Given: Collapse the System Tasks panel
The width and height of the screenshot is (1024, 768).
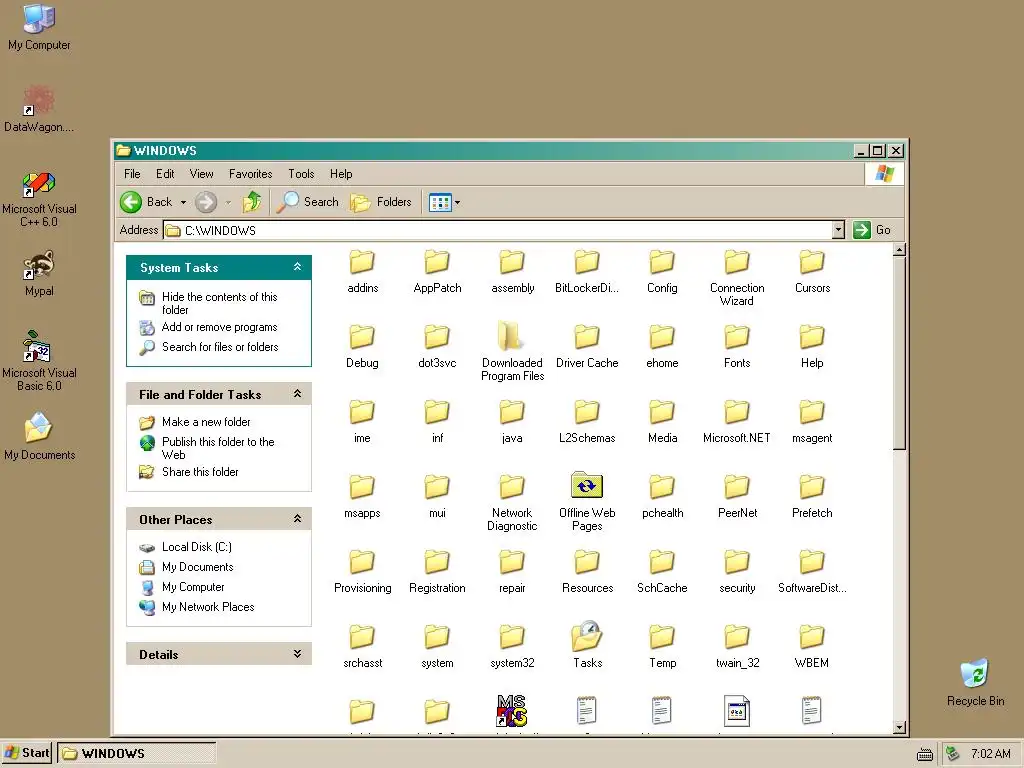Looking at the screenshot, I should coord(297,267).
